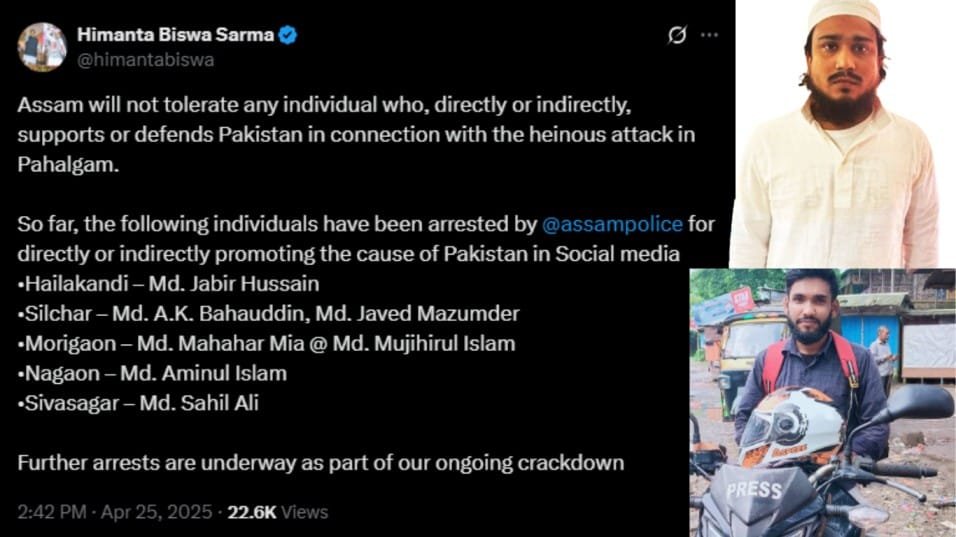956x537 pixels.
Task: Click the Grok slashed-circle icon
Action: point(677,36)
